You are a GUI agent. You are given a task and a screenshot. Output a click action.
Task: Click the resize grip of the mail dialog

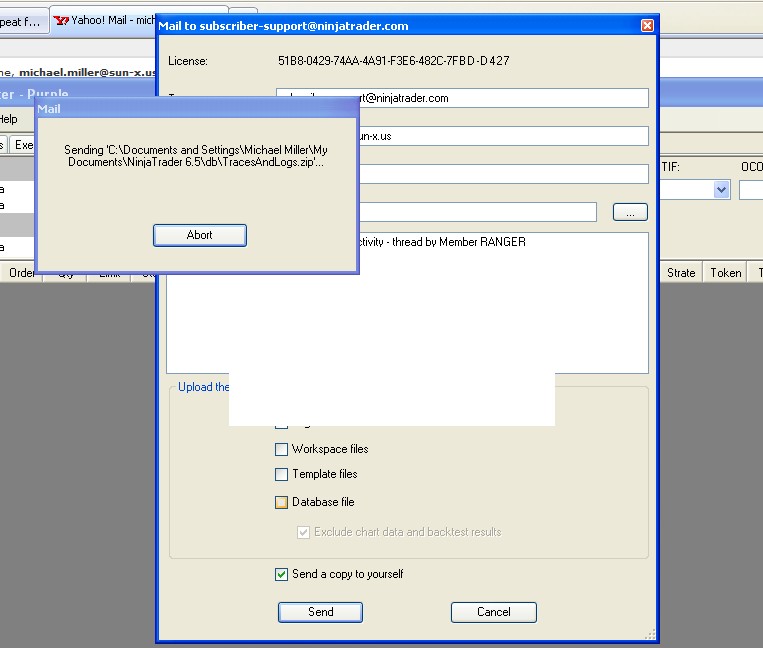tap(650, 634)
